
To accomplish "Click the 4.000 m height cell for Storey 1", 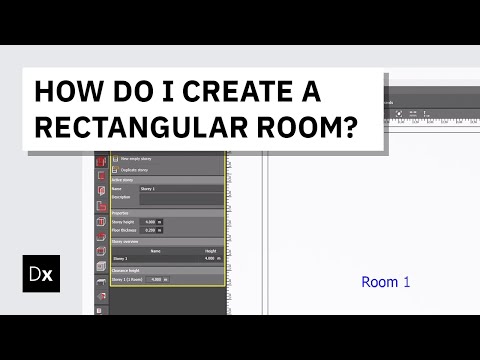I will tap(212, 259).
